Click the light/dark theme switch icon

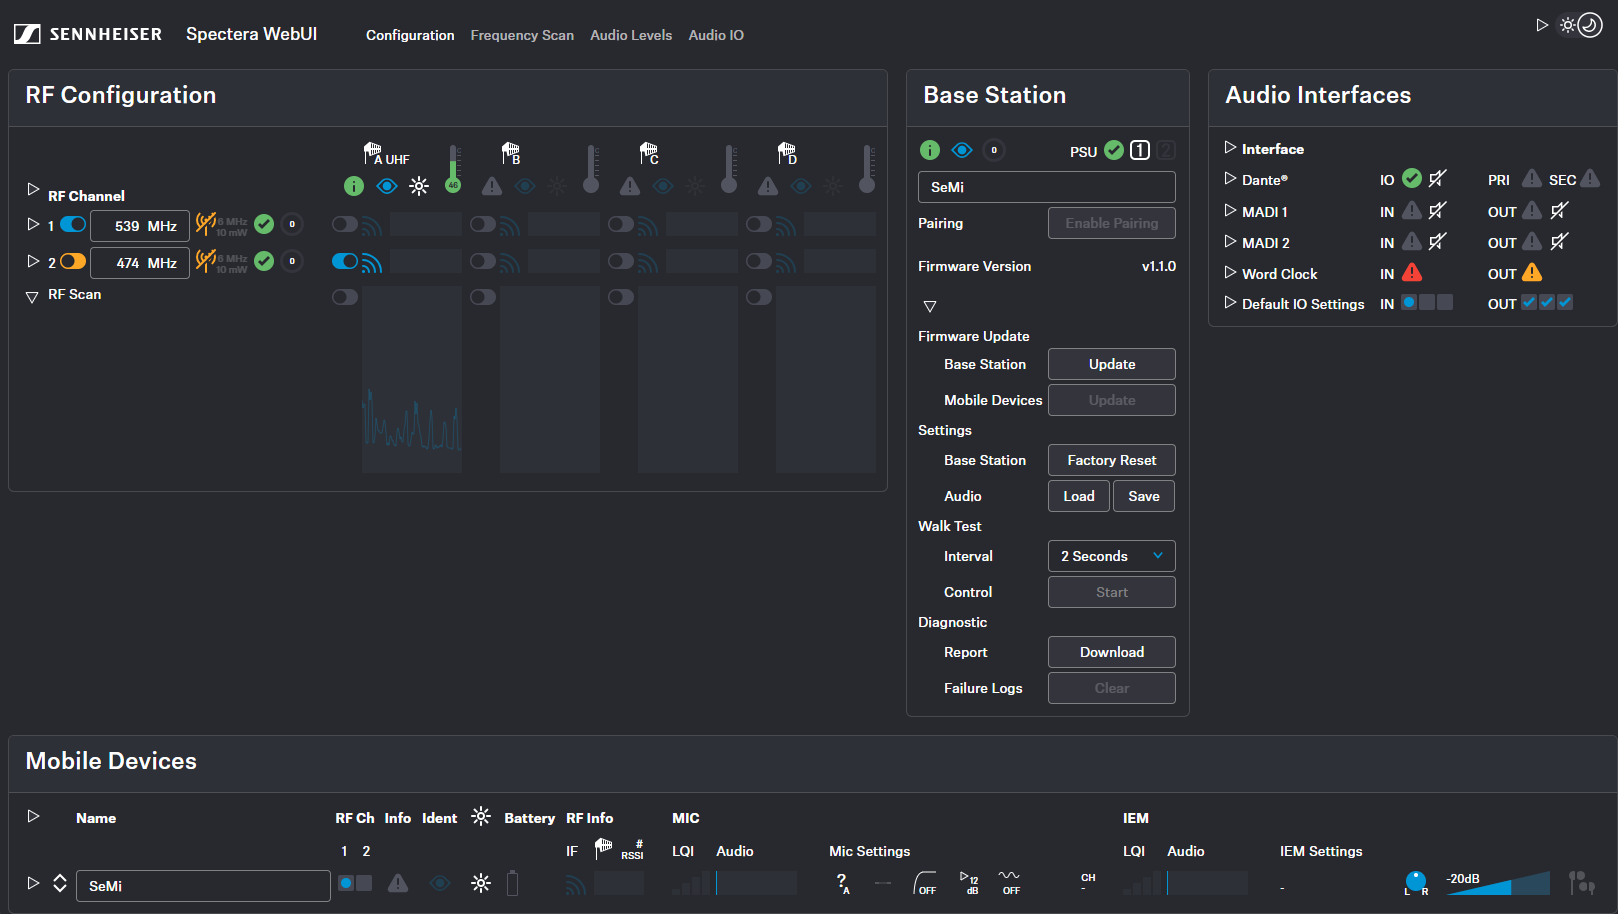[x=1581, y=25]
